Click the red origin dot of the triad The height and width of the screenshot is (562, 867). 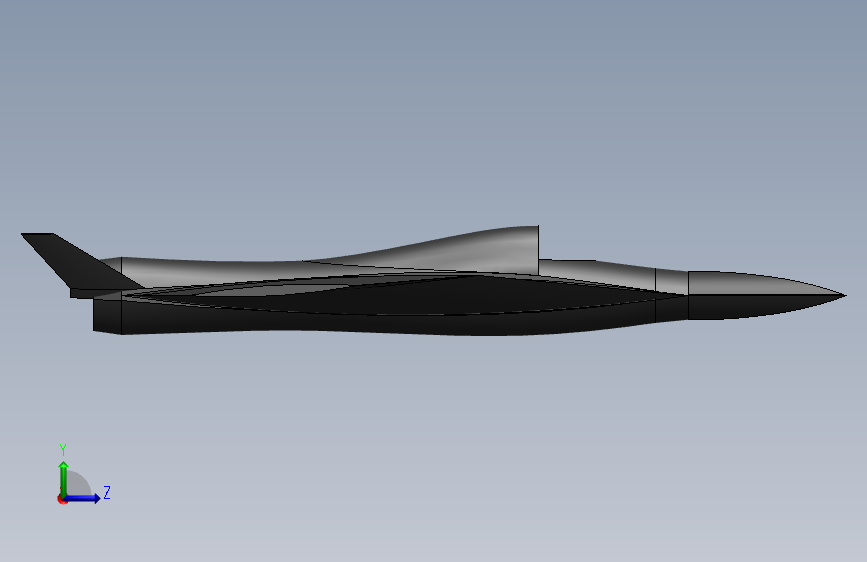pyautogui.click(x=62, y=500)
